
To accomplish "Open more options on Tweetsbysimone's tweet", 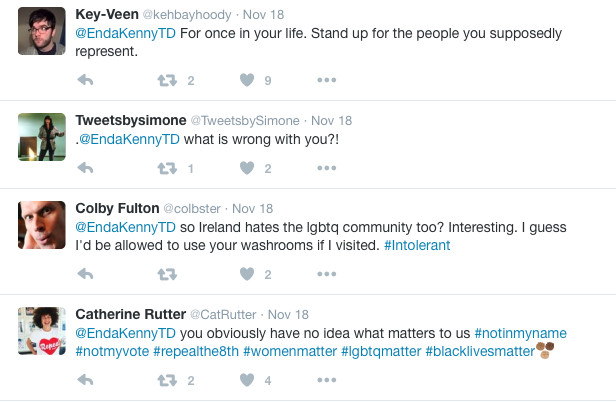I will click(x=326, y=168).
